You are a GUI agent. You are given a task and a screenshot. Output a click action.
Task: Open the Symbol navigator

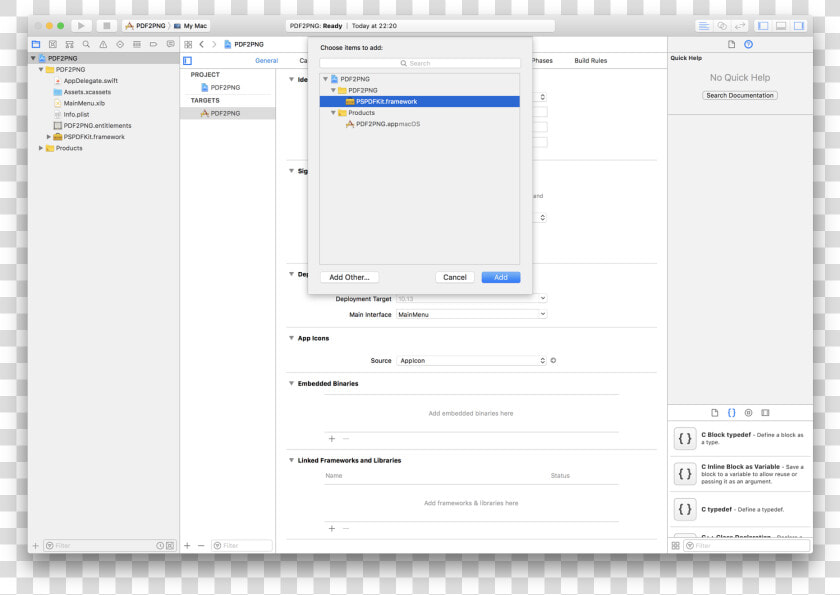coord(69,44)
